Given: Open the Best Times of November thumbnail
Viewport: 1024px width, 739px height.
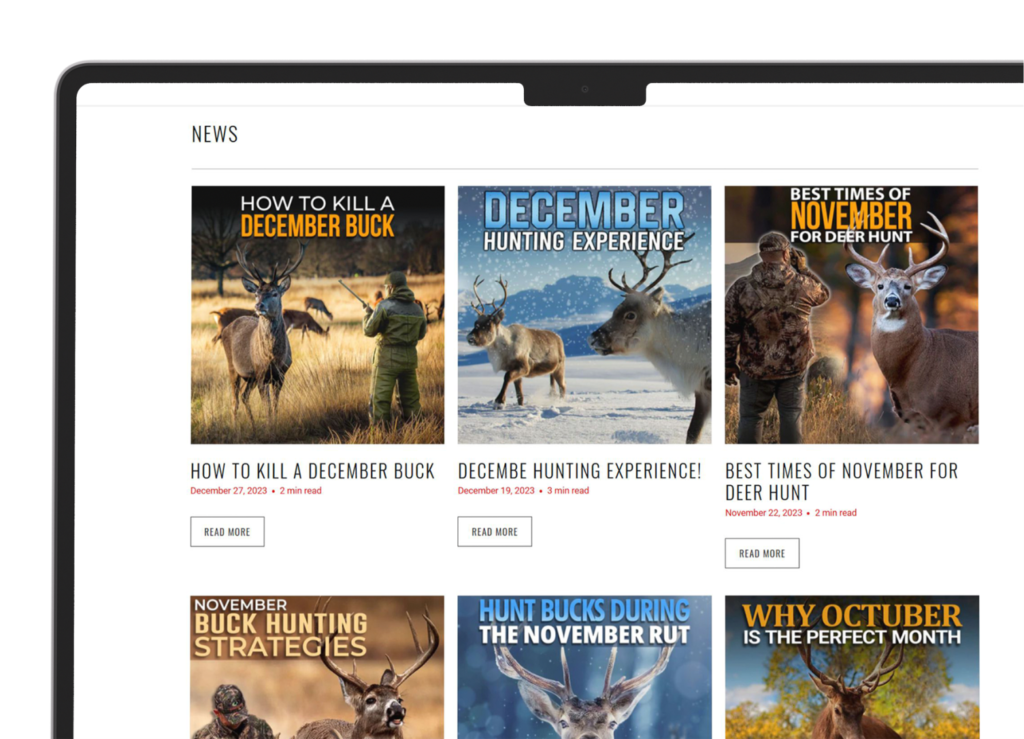Looking at the screenshot, I should [852, 315].
